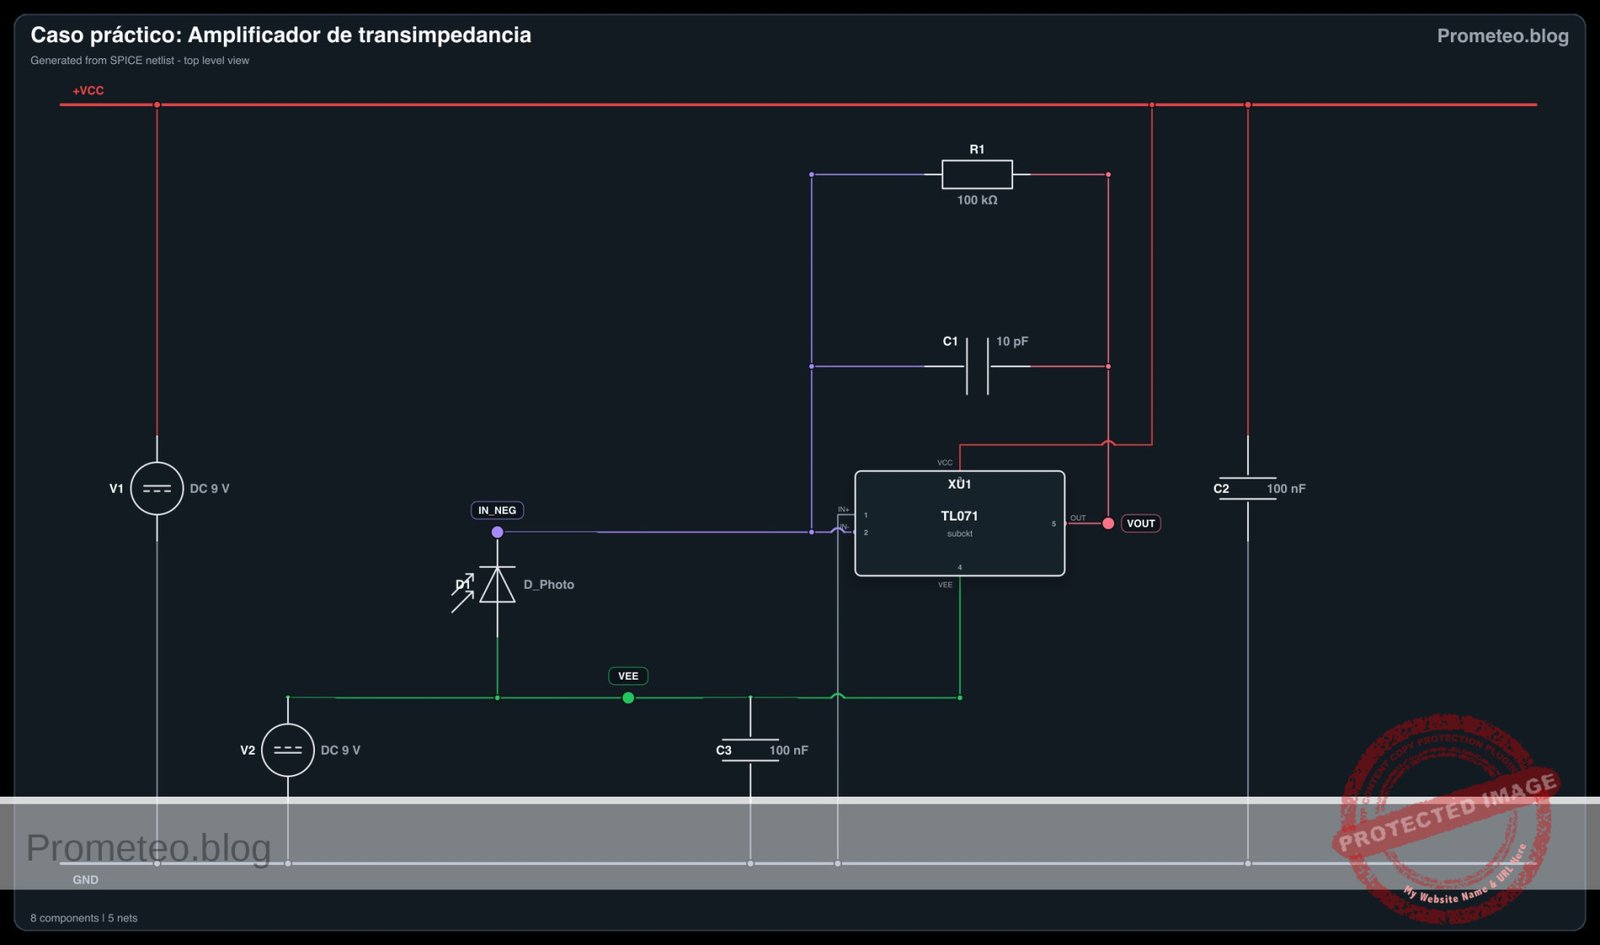This screenshot has height=945, width=1600.
Task: Click the C1 reference label
Action: click(950, 341)
